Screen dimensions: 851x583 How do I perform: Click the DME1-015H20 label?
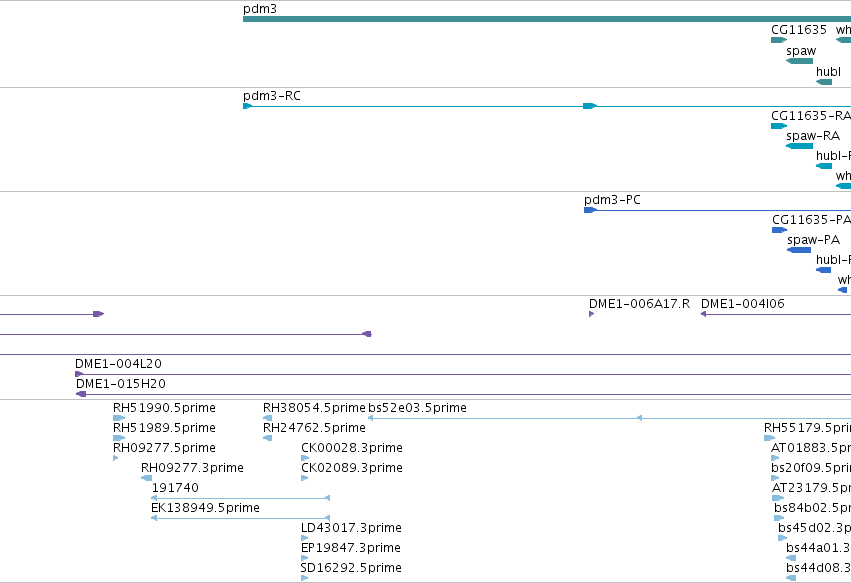pyautogui.click(x=120, y=384)
